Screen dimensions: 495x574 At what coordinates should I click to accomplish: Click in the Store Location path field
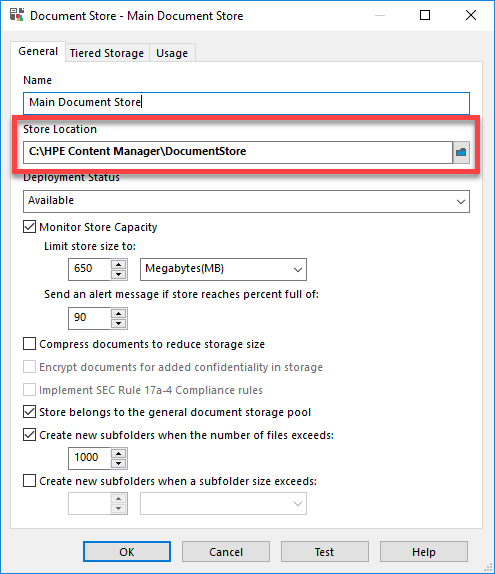click(x=238, y=152)
